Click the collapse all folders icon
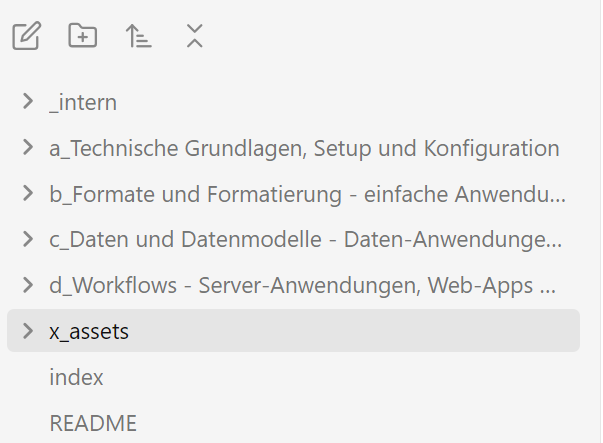 (x=195, y=37)
